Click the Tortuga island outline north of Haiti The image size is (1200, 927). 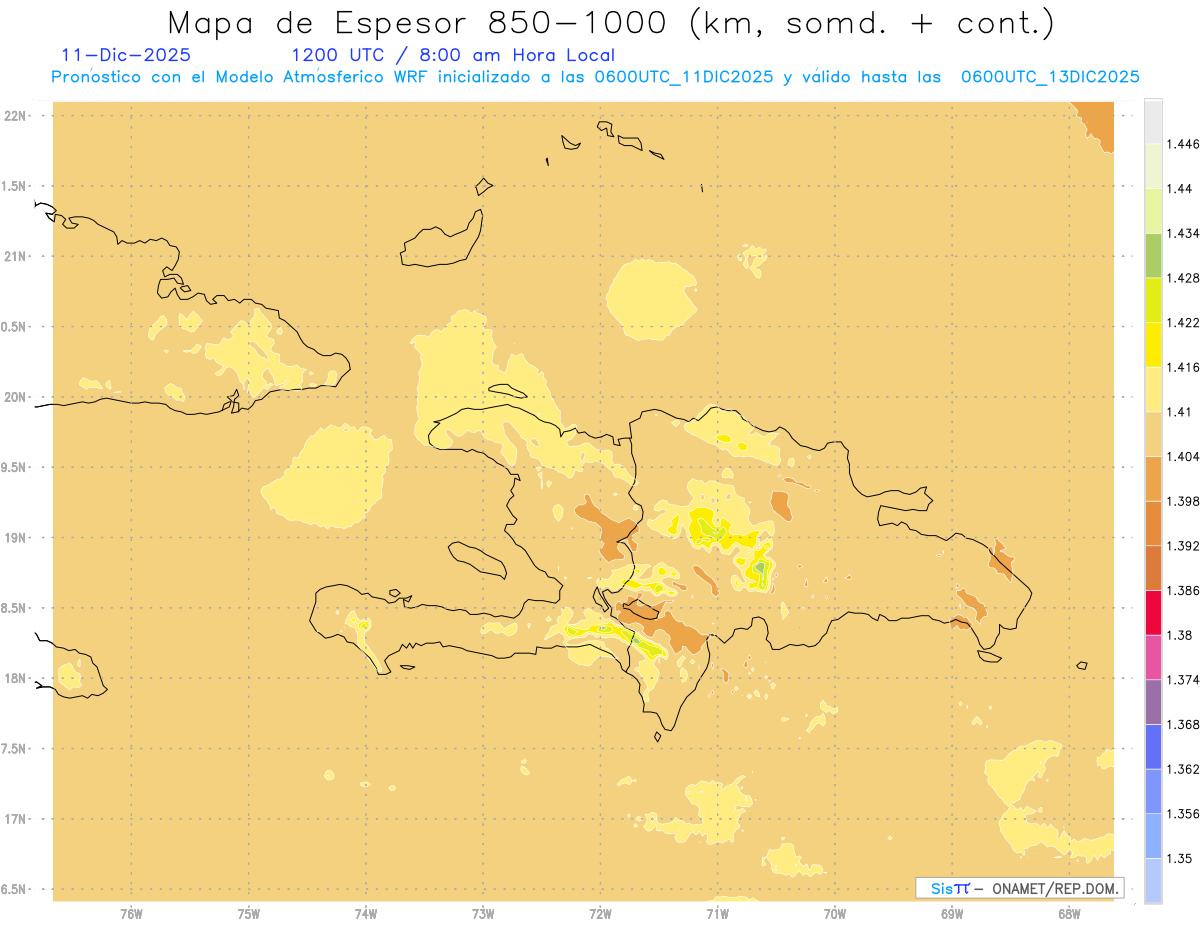pyautogui.click(x=509, y=391)
